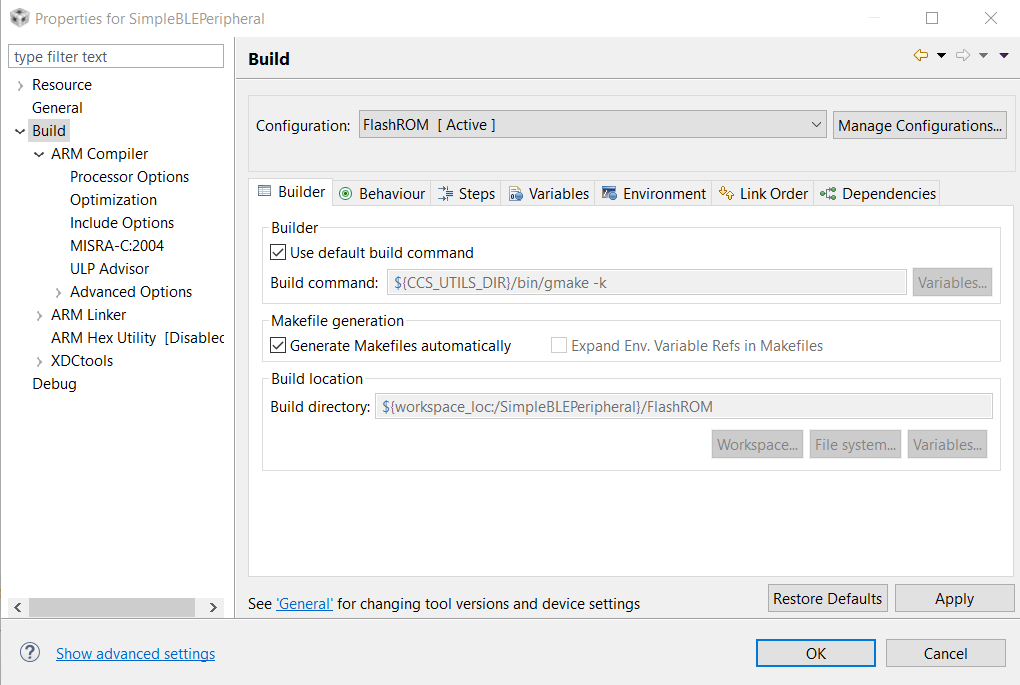
Task: Click the Build directory input field
Action: tap(684, 407)
